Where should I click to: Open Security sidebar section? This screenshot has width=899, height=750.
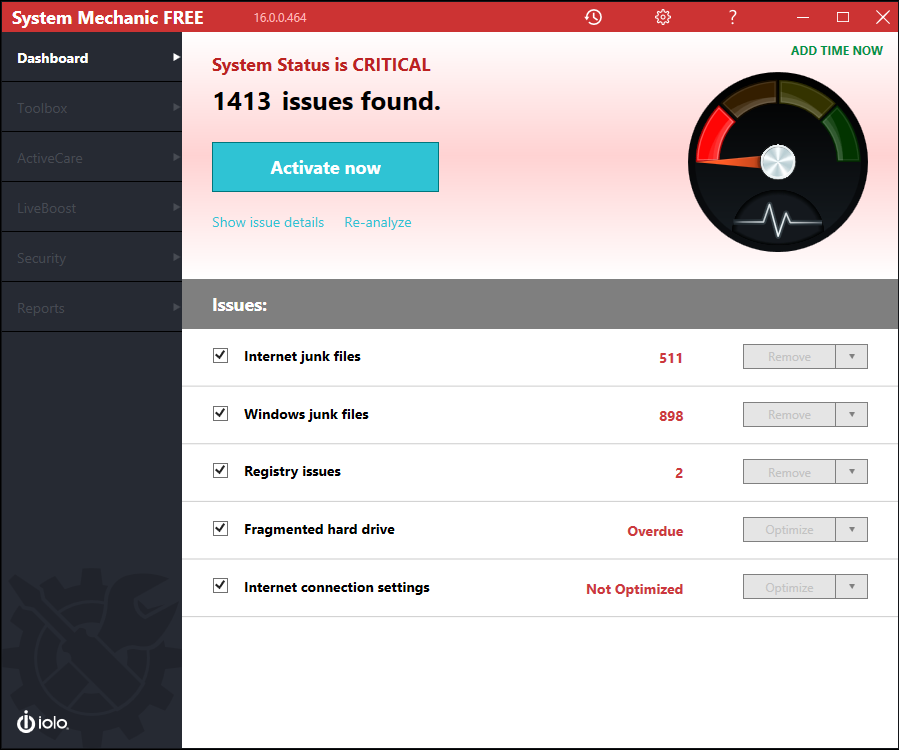92,257
